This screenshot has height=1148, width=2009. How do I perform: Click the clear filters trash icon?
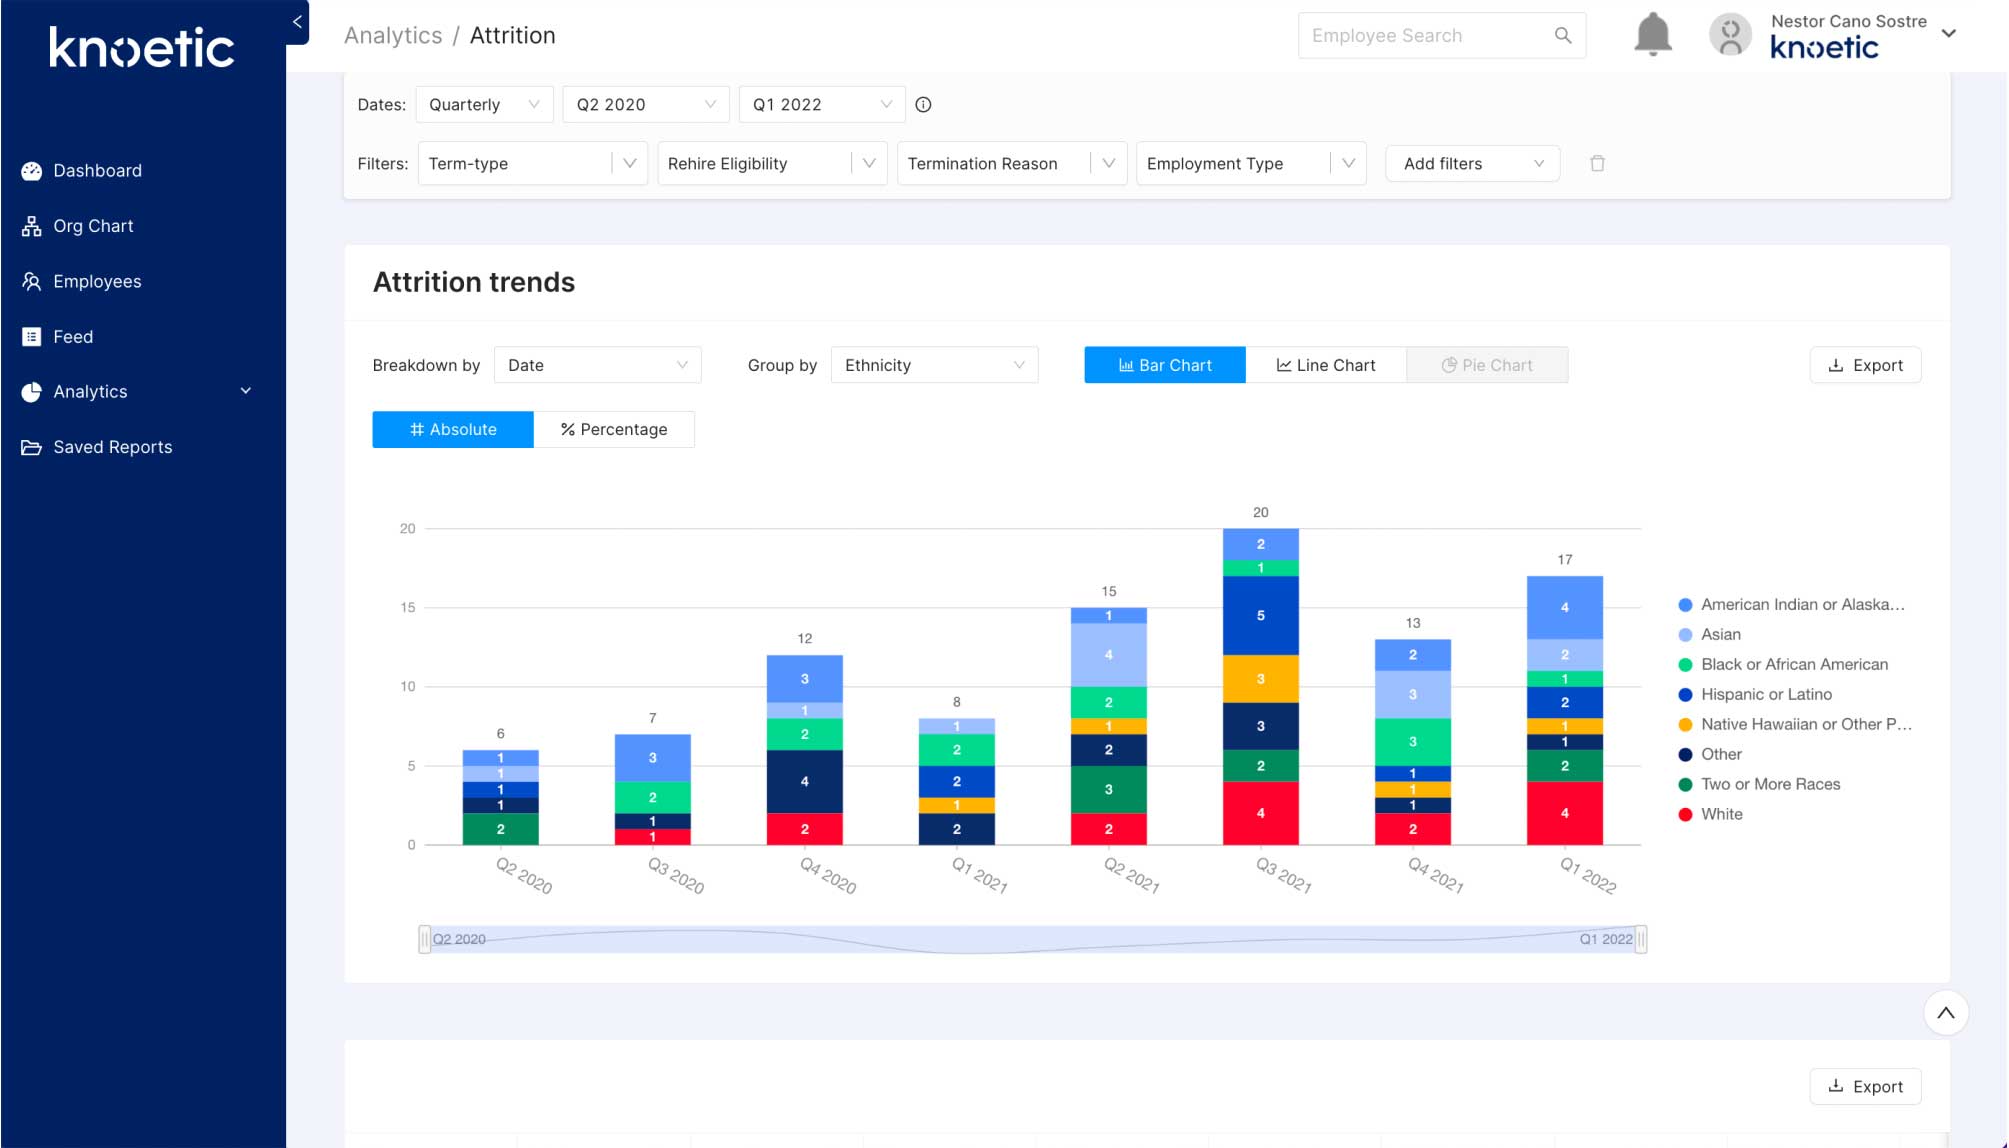pos(1598,163)
